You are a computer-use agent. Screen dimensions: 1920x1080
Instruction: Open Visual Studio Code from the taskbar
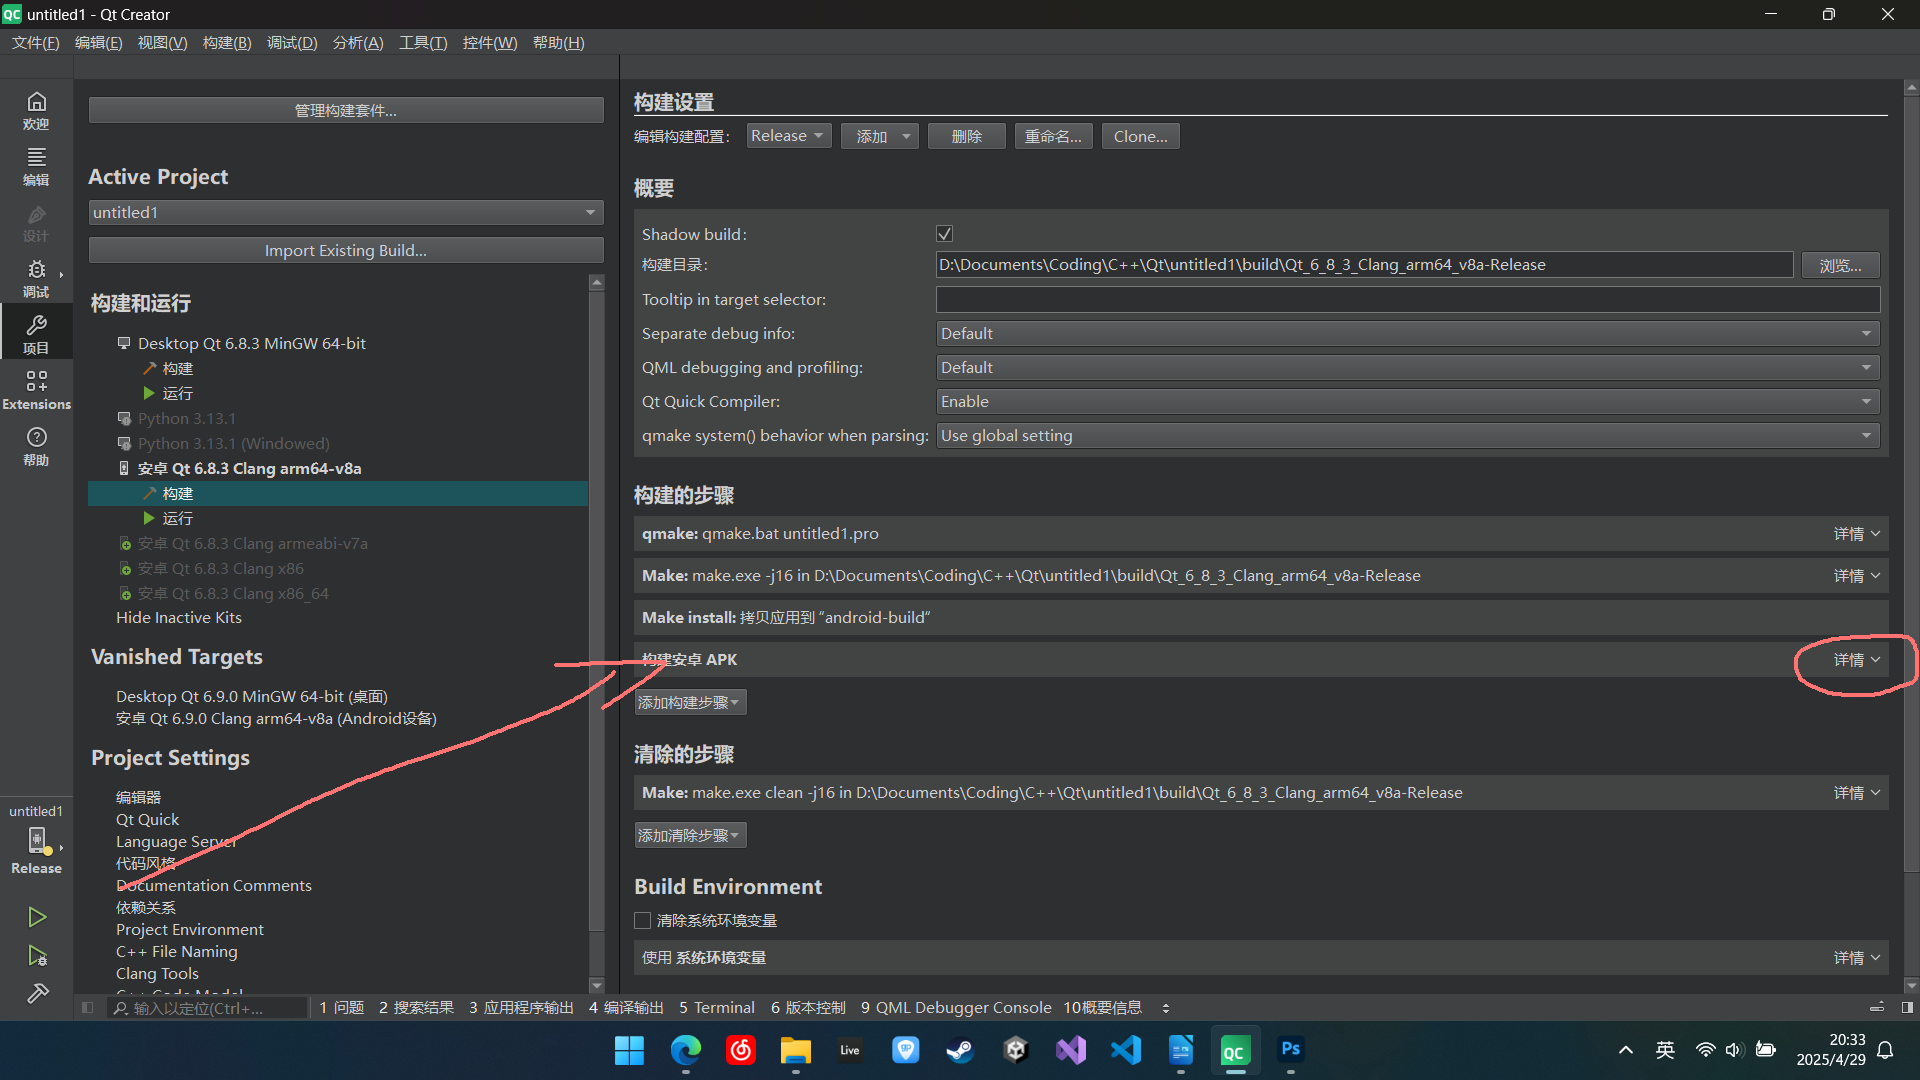pos(1125,1050)
